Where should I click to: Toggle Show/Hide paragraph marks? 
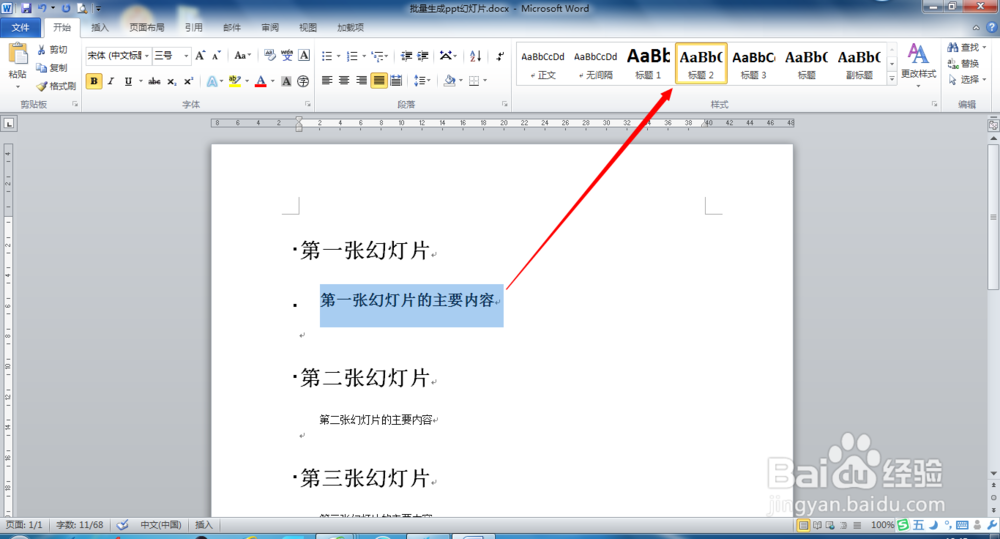(x=500, y=56)
